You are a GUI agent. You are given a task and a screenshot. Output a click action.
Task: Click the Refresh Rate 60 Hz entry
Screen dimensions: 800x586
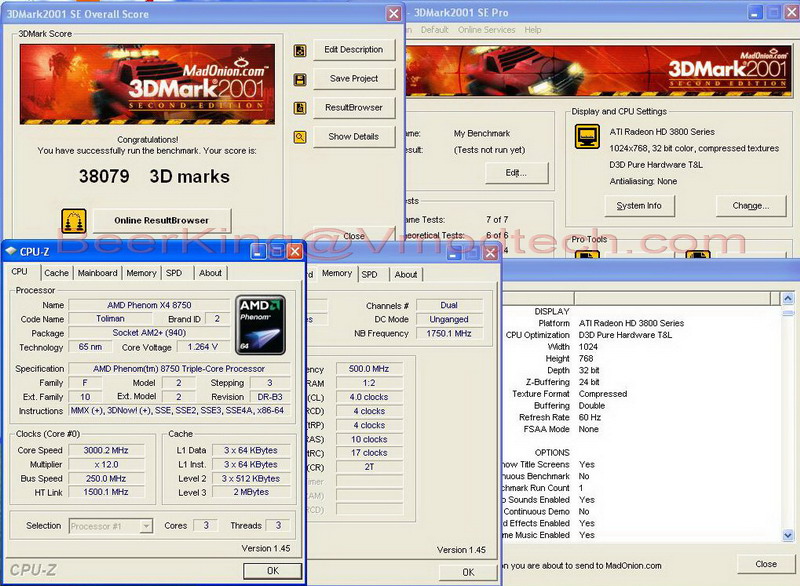[590, 417]
